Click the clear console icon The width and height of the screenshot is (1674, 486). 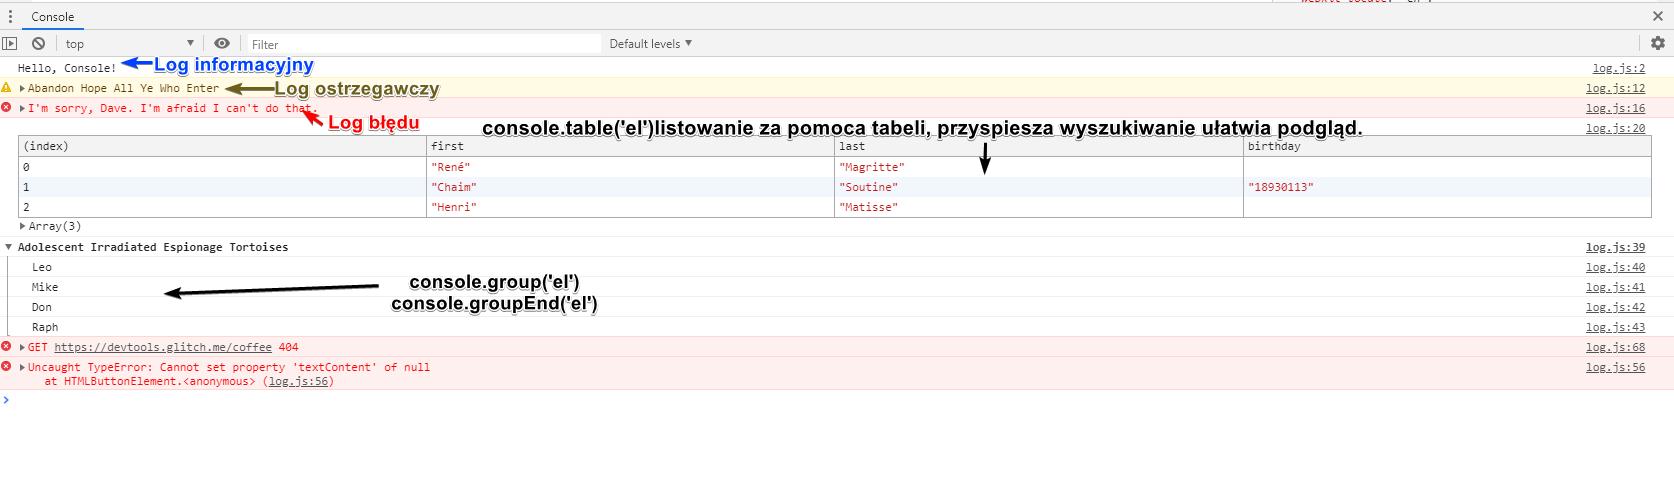tap(38, 43)
